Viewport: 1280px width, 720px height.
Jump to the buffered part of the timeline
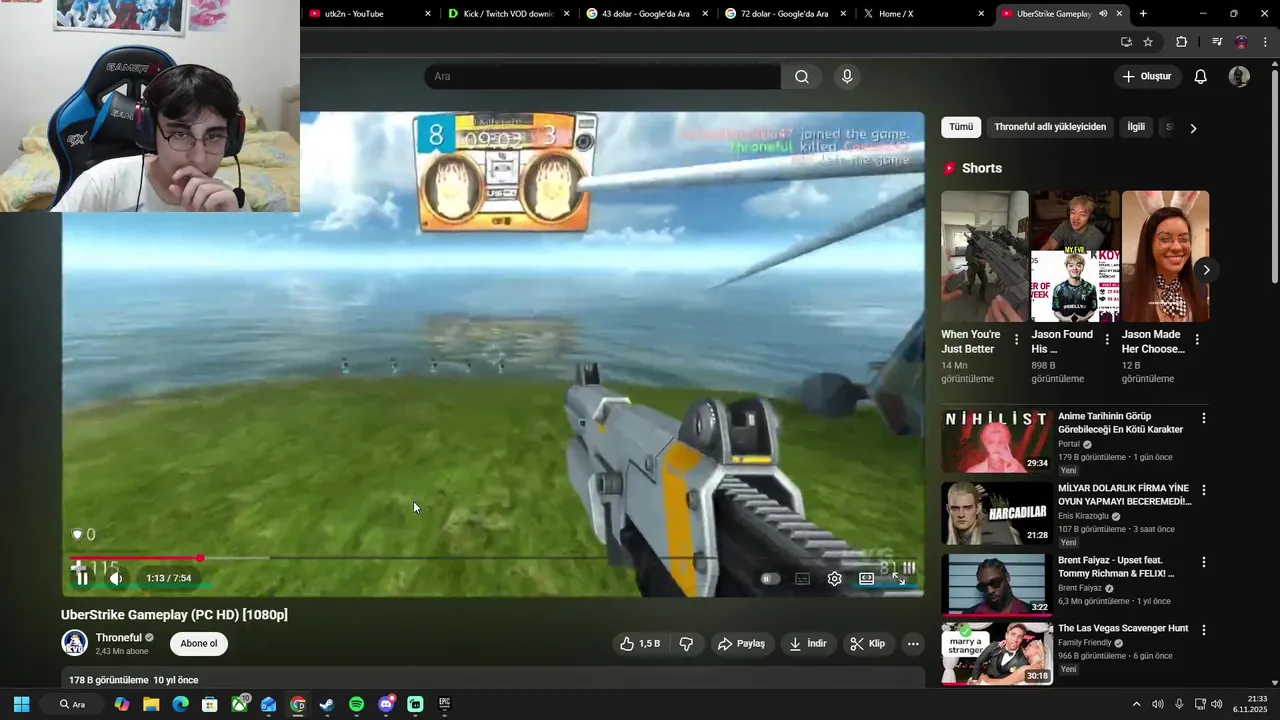[236, 558]
